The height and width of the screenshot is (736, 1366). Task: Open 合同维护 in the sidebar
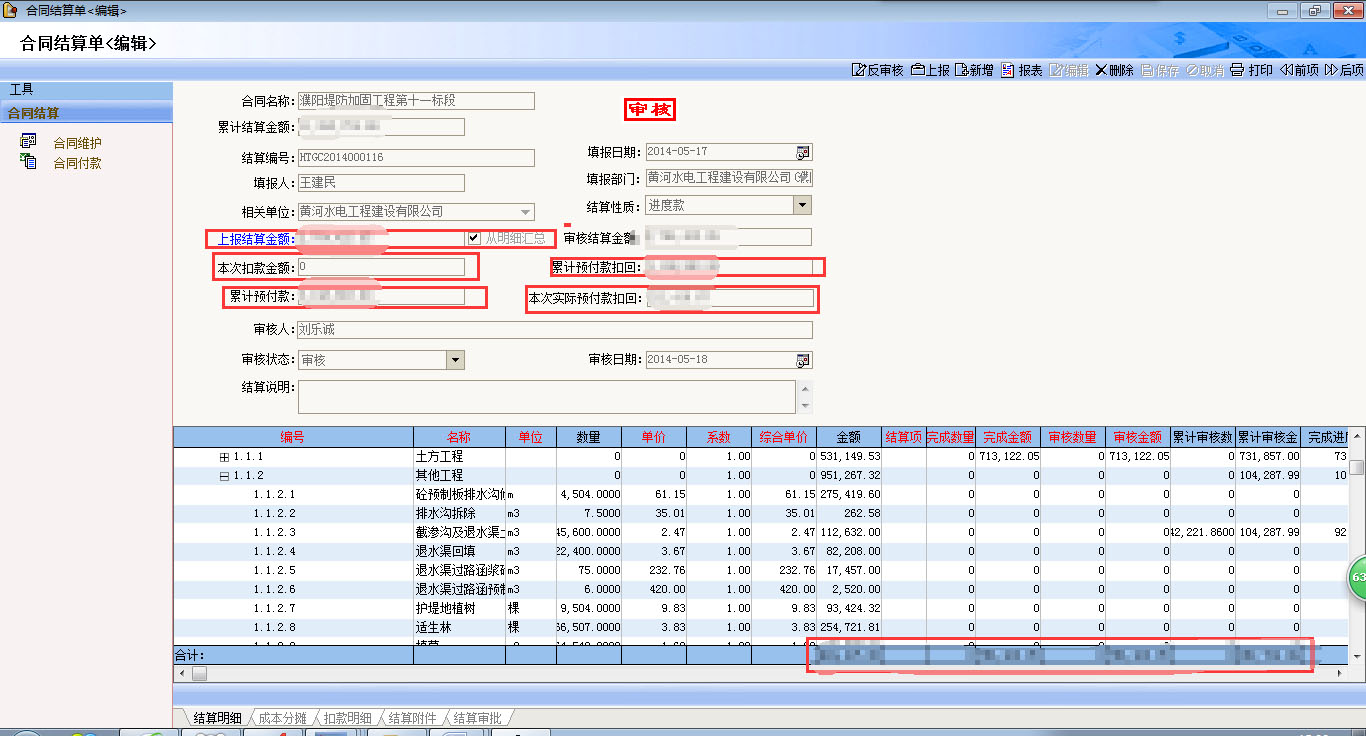tap(77, 143)
